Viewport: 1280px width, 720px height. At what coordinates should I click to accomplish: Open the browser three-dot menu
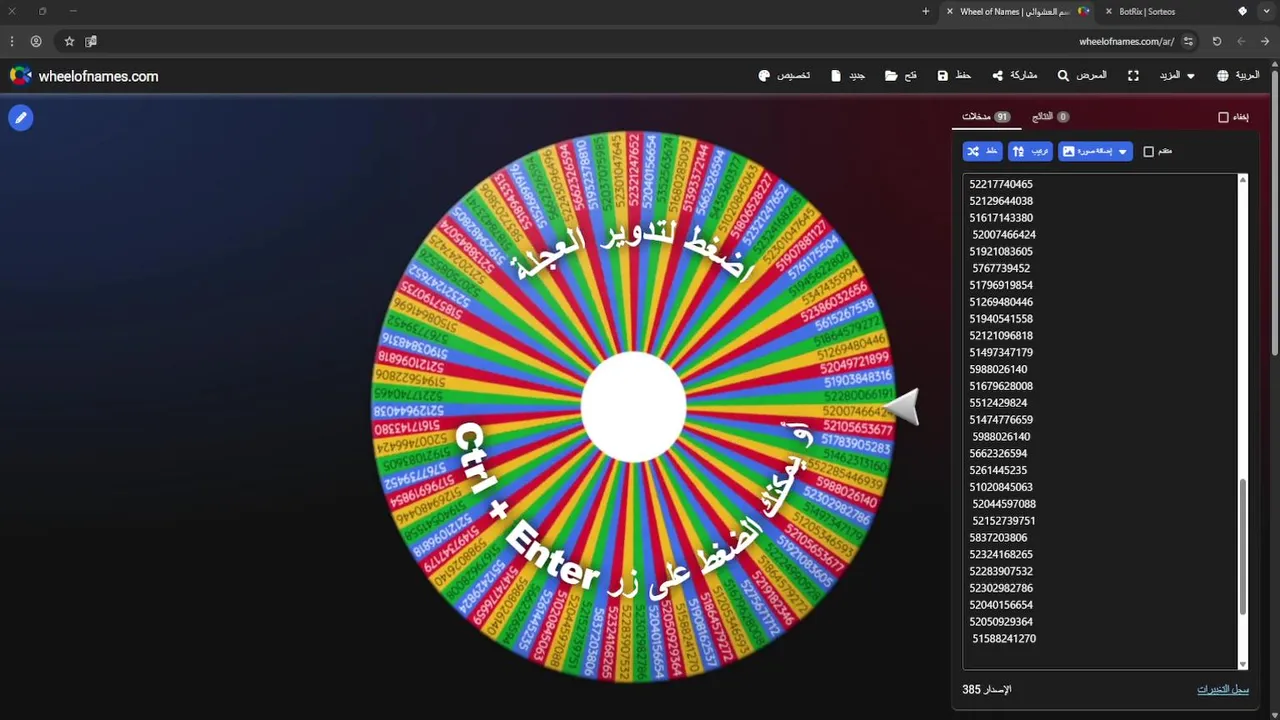pyautogui.click(x=12, y=41)
